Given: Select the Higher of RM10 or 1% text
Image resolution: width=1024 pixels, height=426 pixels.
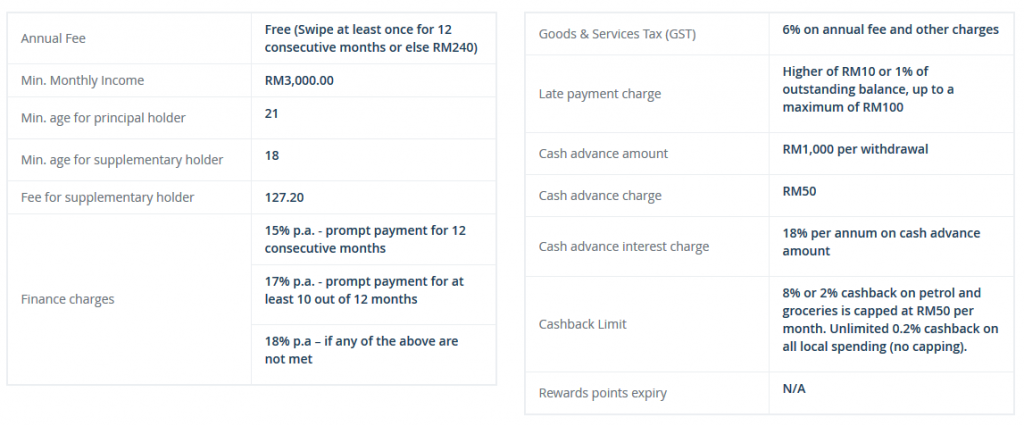Looking at the screenshot, I should pos(868,90).
